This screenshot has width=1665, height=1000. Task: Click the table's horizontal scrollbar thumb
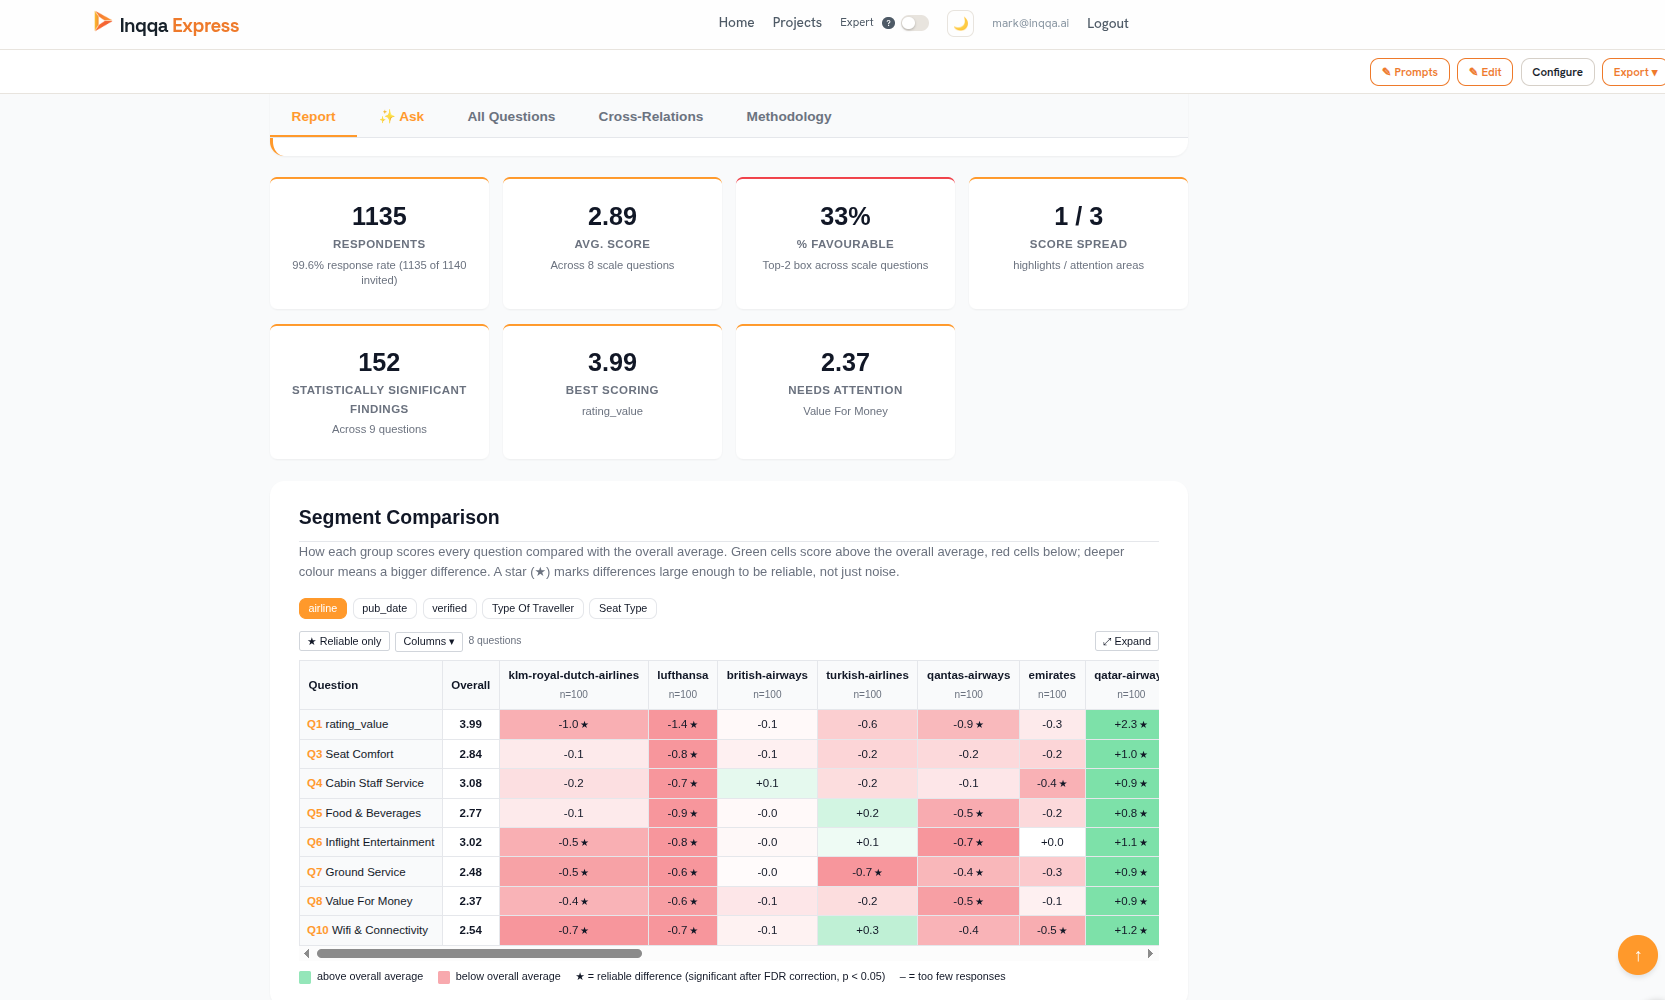tap(479, 954)
